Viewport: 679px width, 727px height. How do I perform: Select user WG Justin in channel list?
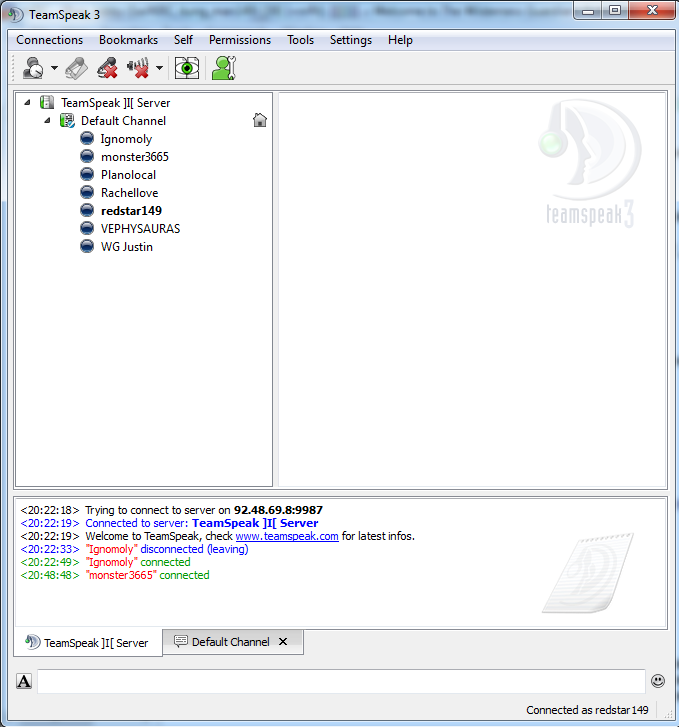127,247
